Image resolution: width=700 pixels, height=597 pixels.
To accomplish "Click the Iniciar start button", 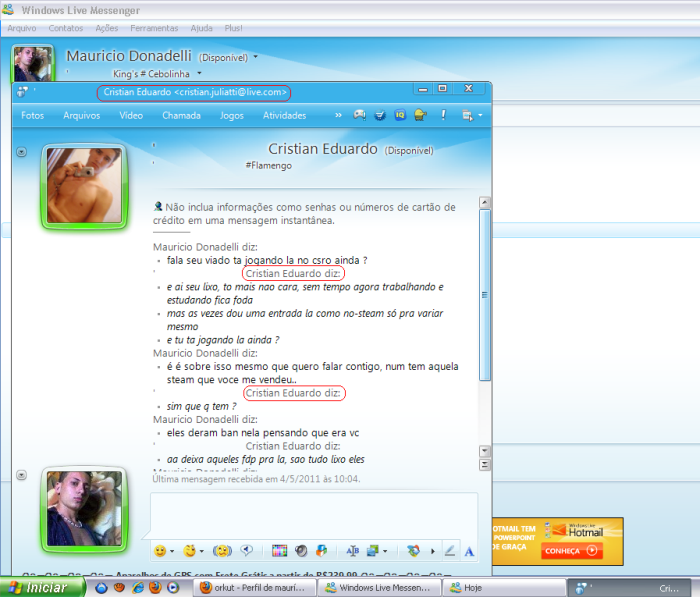I will 40,588.
